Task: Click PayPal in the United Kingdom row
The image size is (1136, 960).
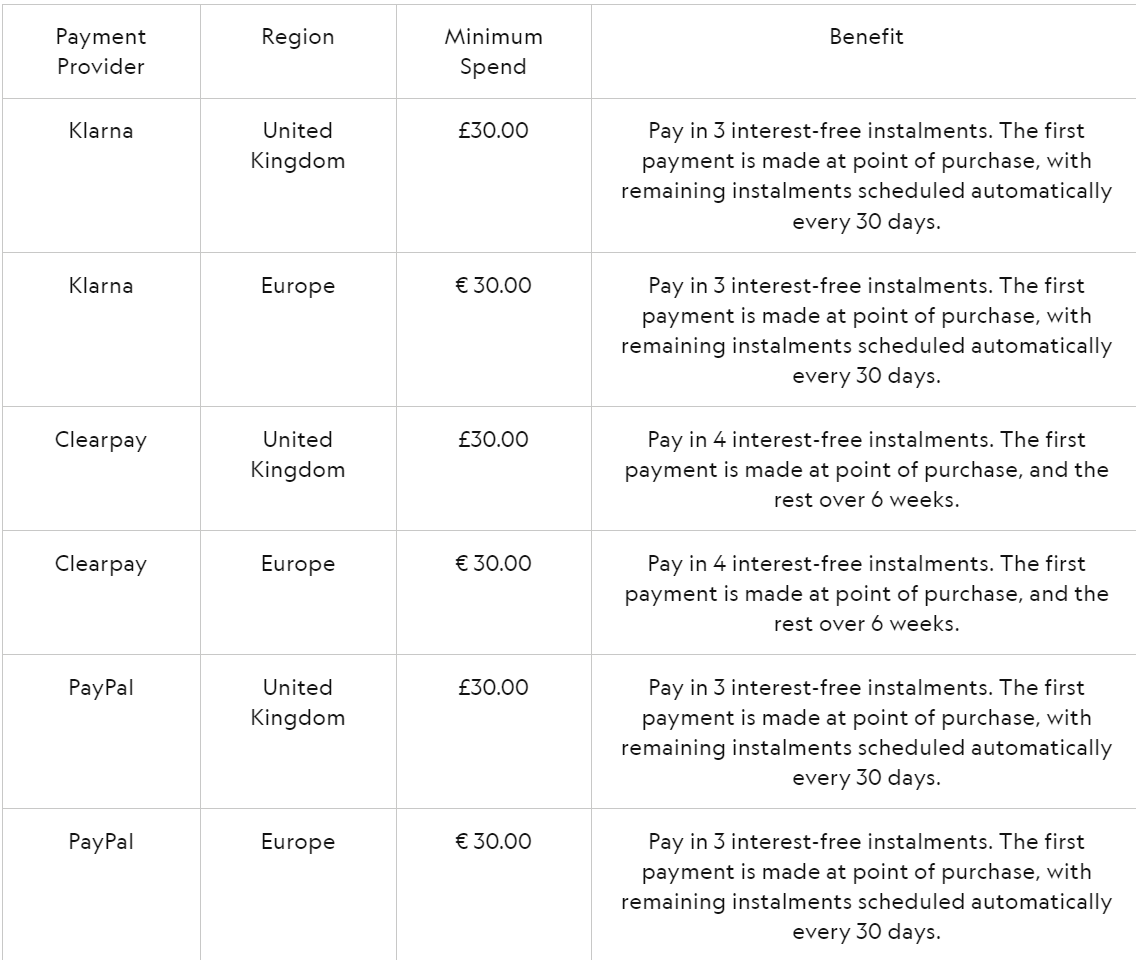Action: click(100, 688)
